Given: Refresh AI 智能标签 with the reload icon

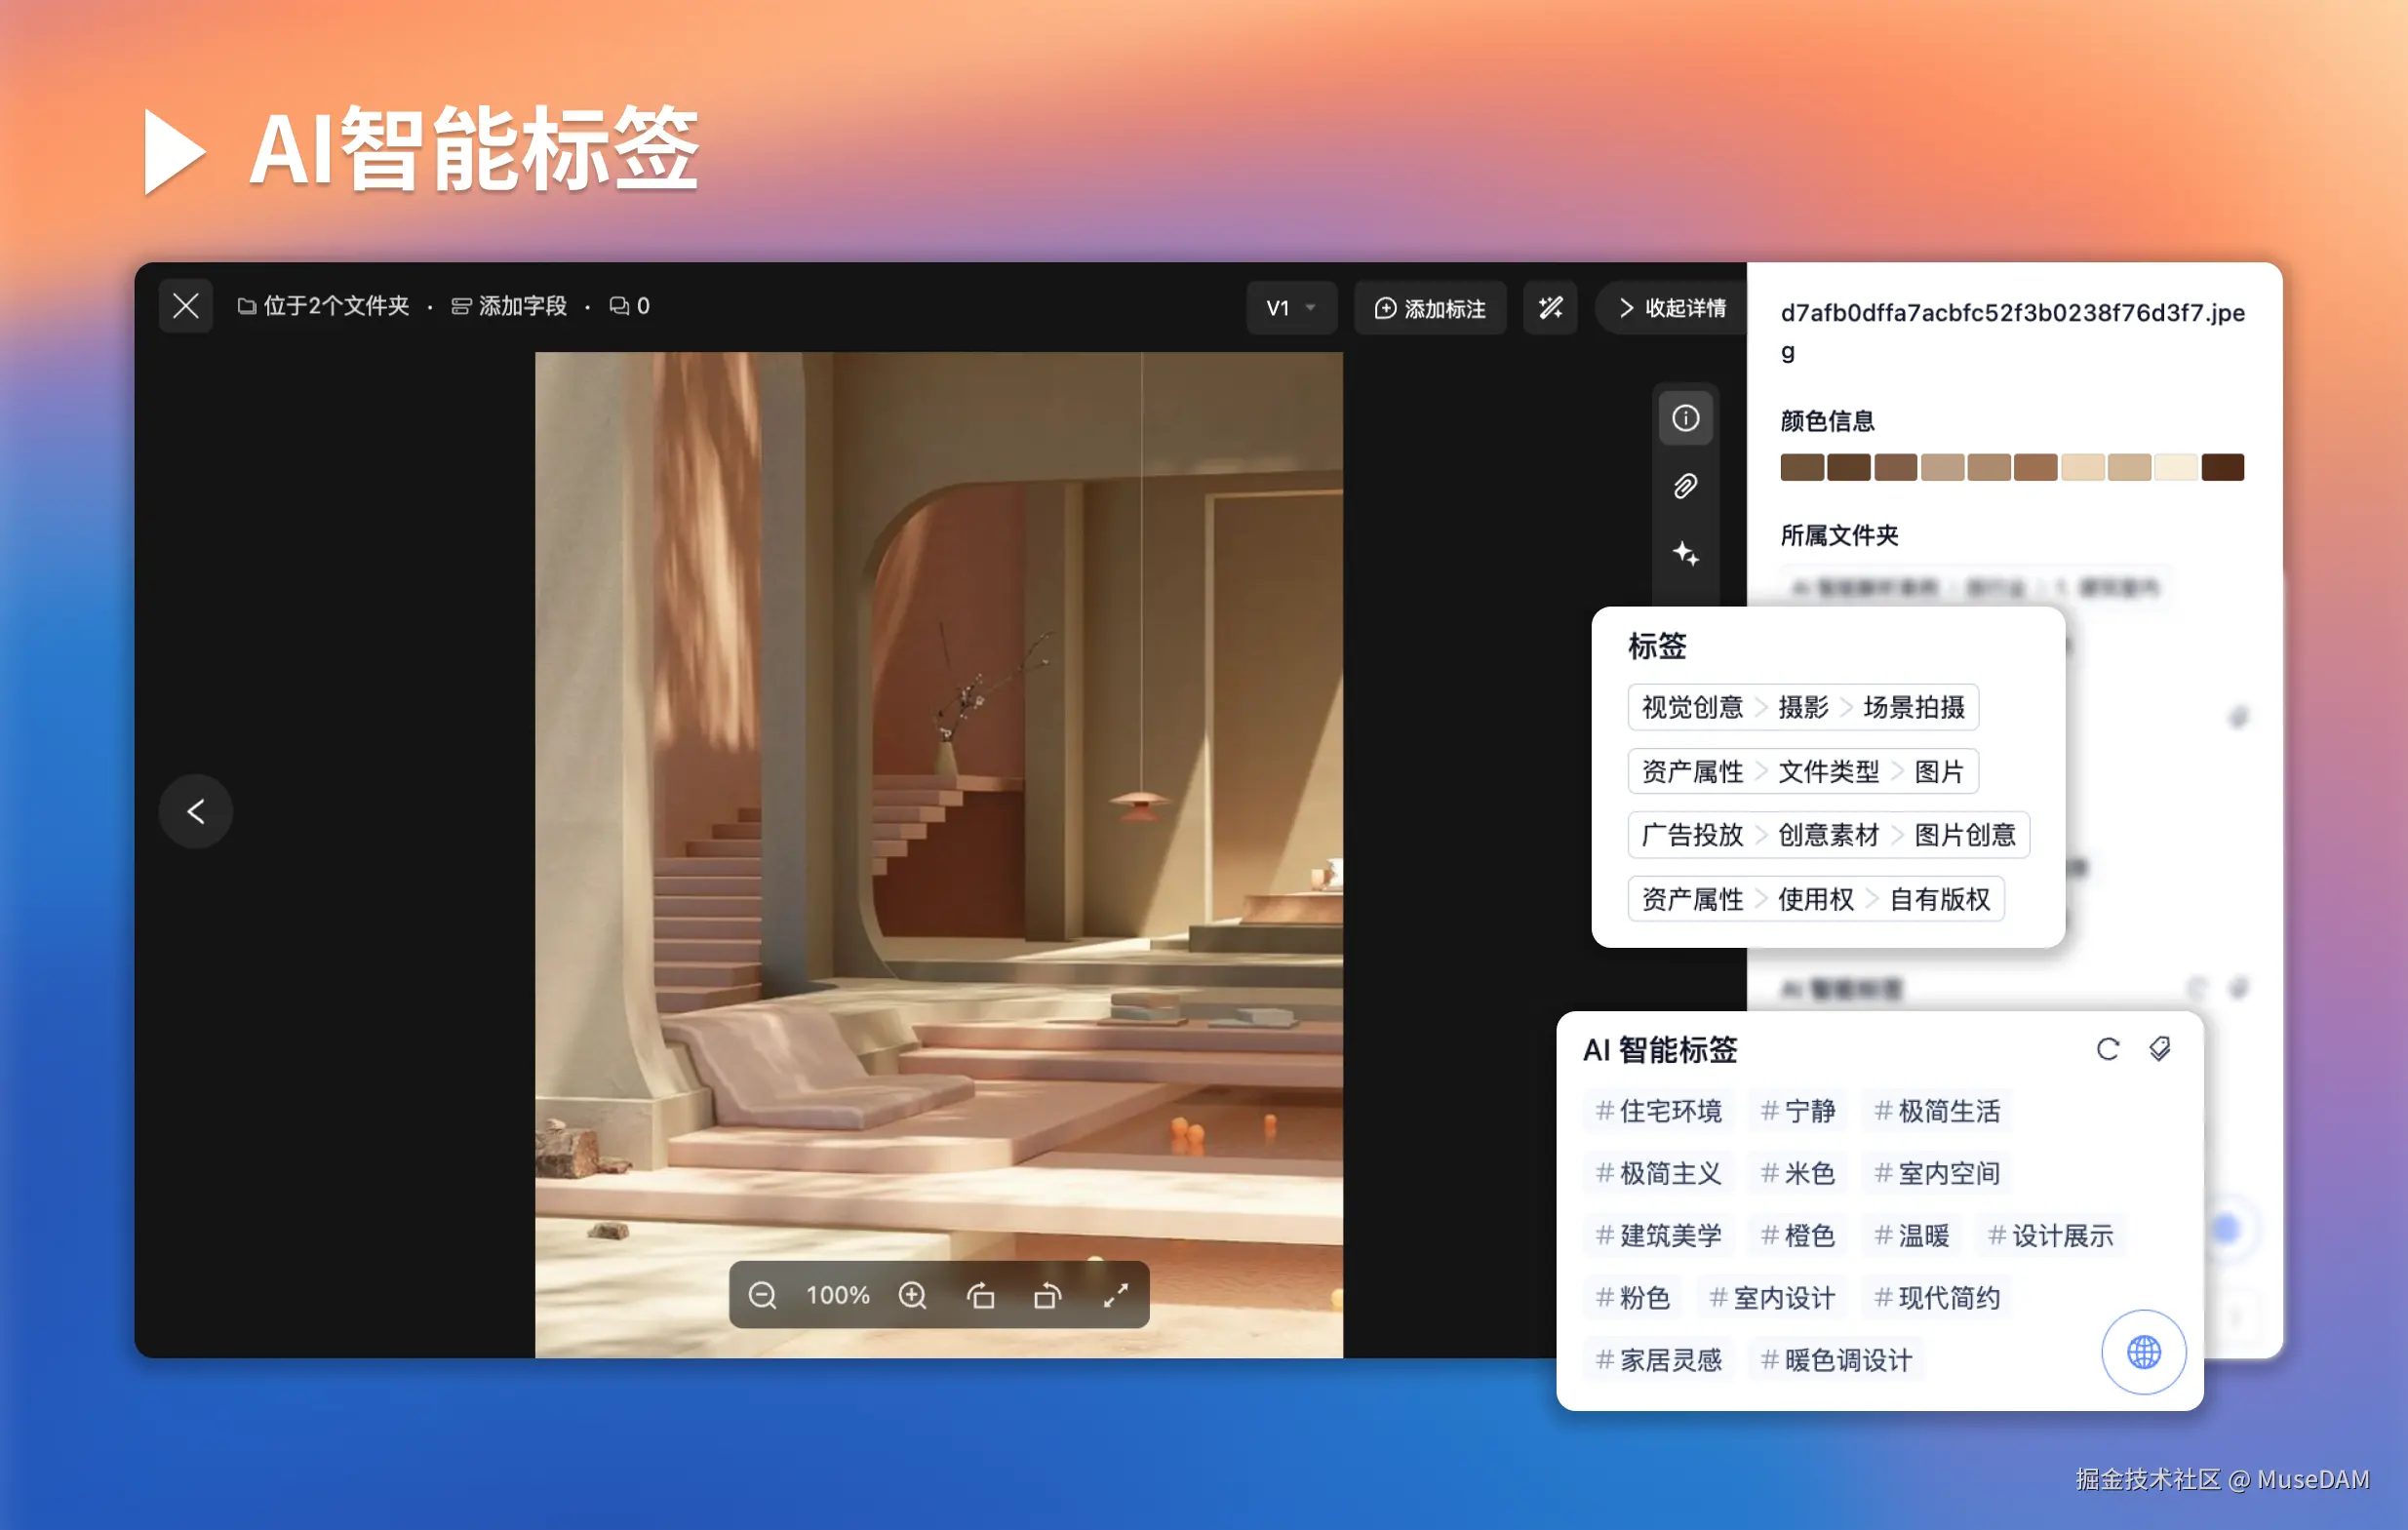Looking at the screenshot, I should tap(2108, 1050).
